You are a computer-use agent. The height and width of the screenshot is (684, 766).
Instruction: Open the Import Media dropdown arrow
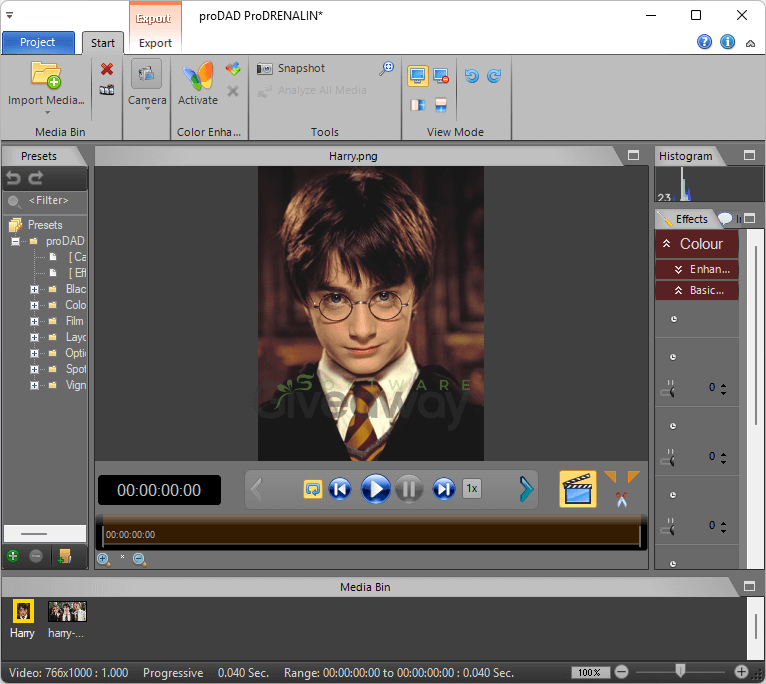[x=47, y=112]
